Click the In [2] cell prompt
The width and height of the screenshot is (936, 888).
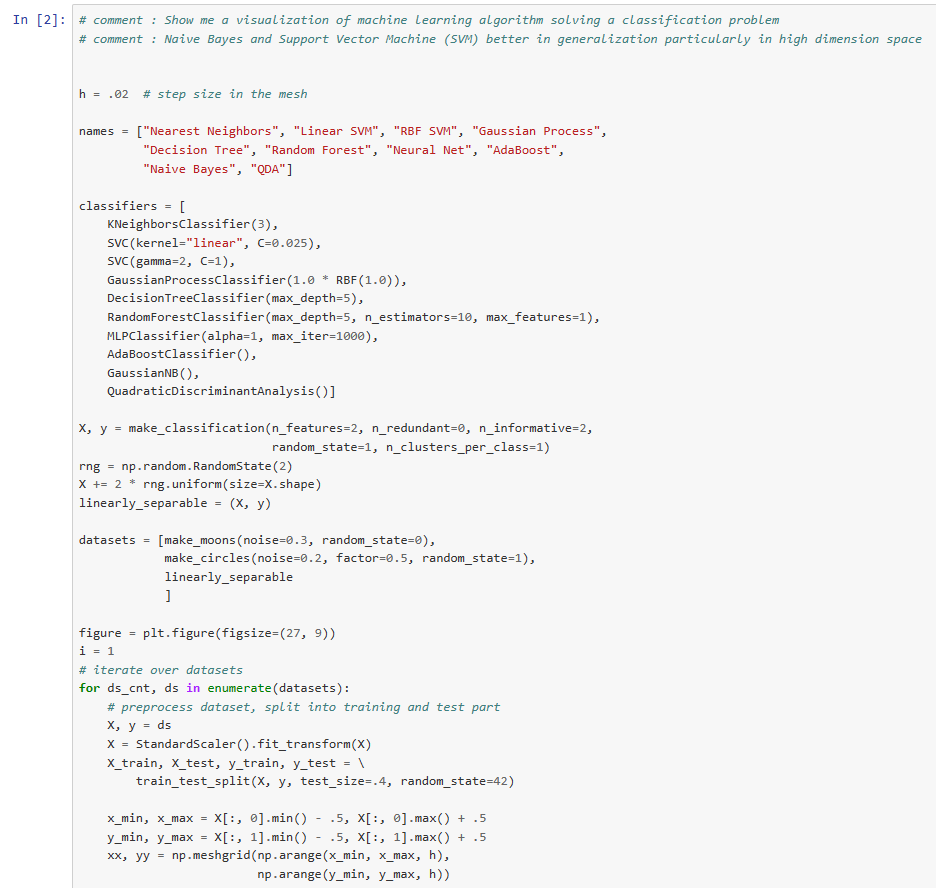(x=38, y=20)
